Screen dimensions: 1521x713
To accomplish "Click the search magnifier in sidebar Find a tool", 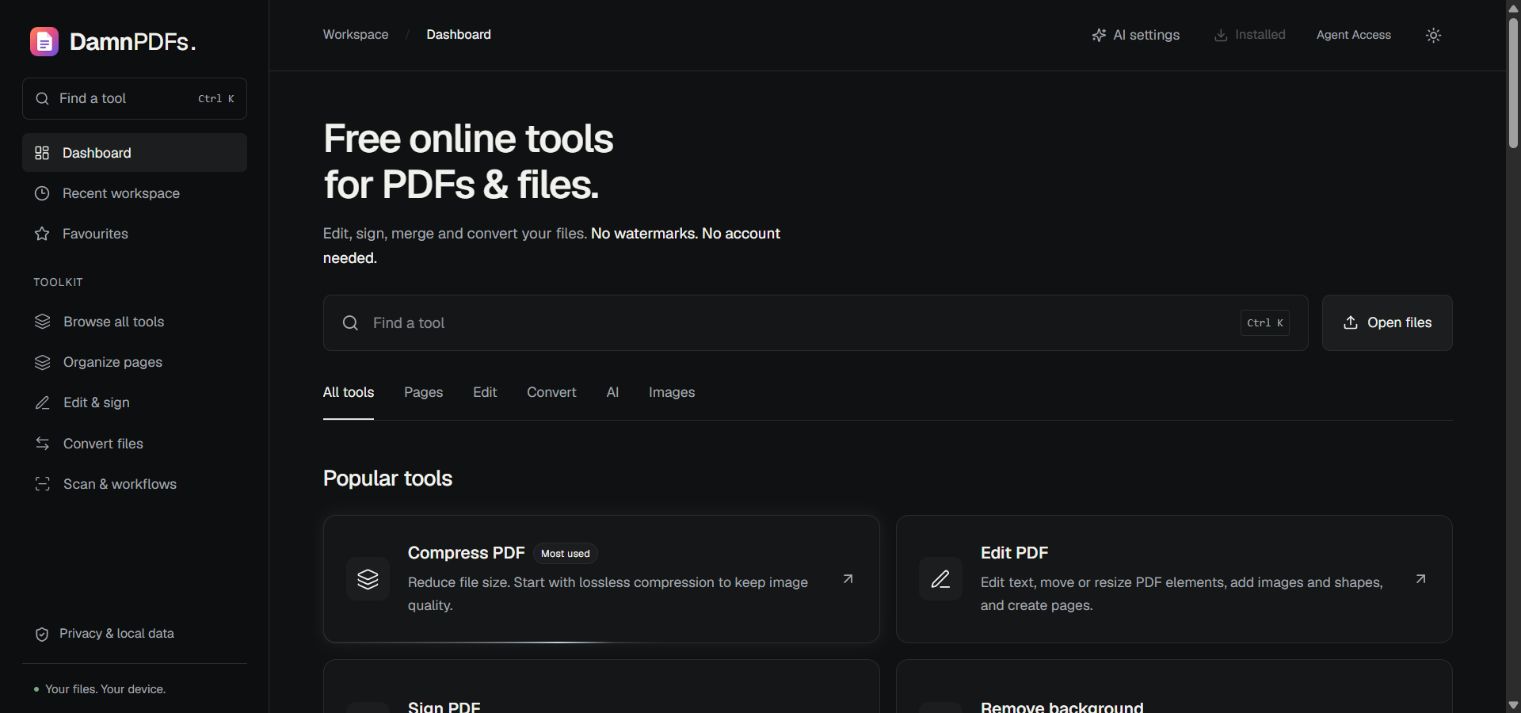I will click(x=42, y=98).
